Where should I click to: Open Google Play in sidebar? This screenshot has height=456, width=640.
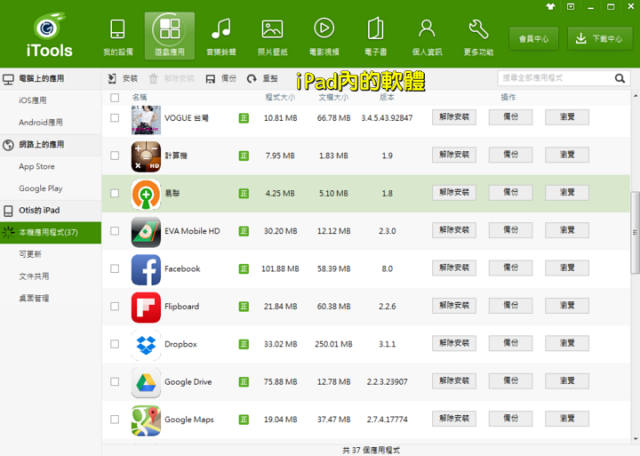51,189
